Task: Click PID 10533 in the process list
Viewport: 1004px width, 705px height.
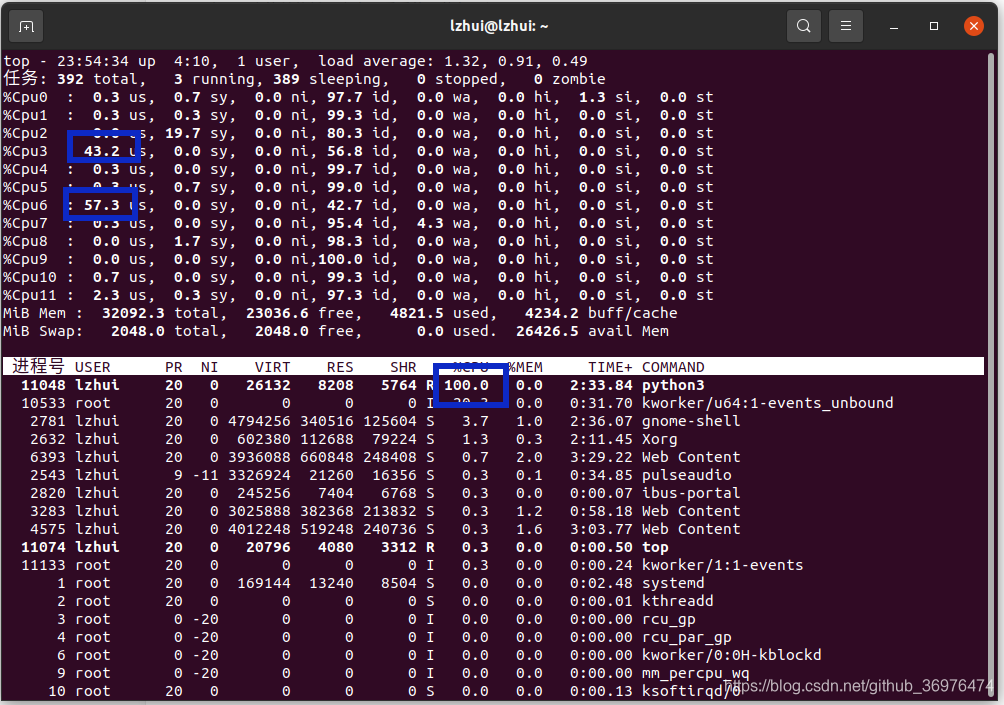Action: (x=43, y=403)
